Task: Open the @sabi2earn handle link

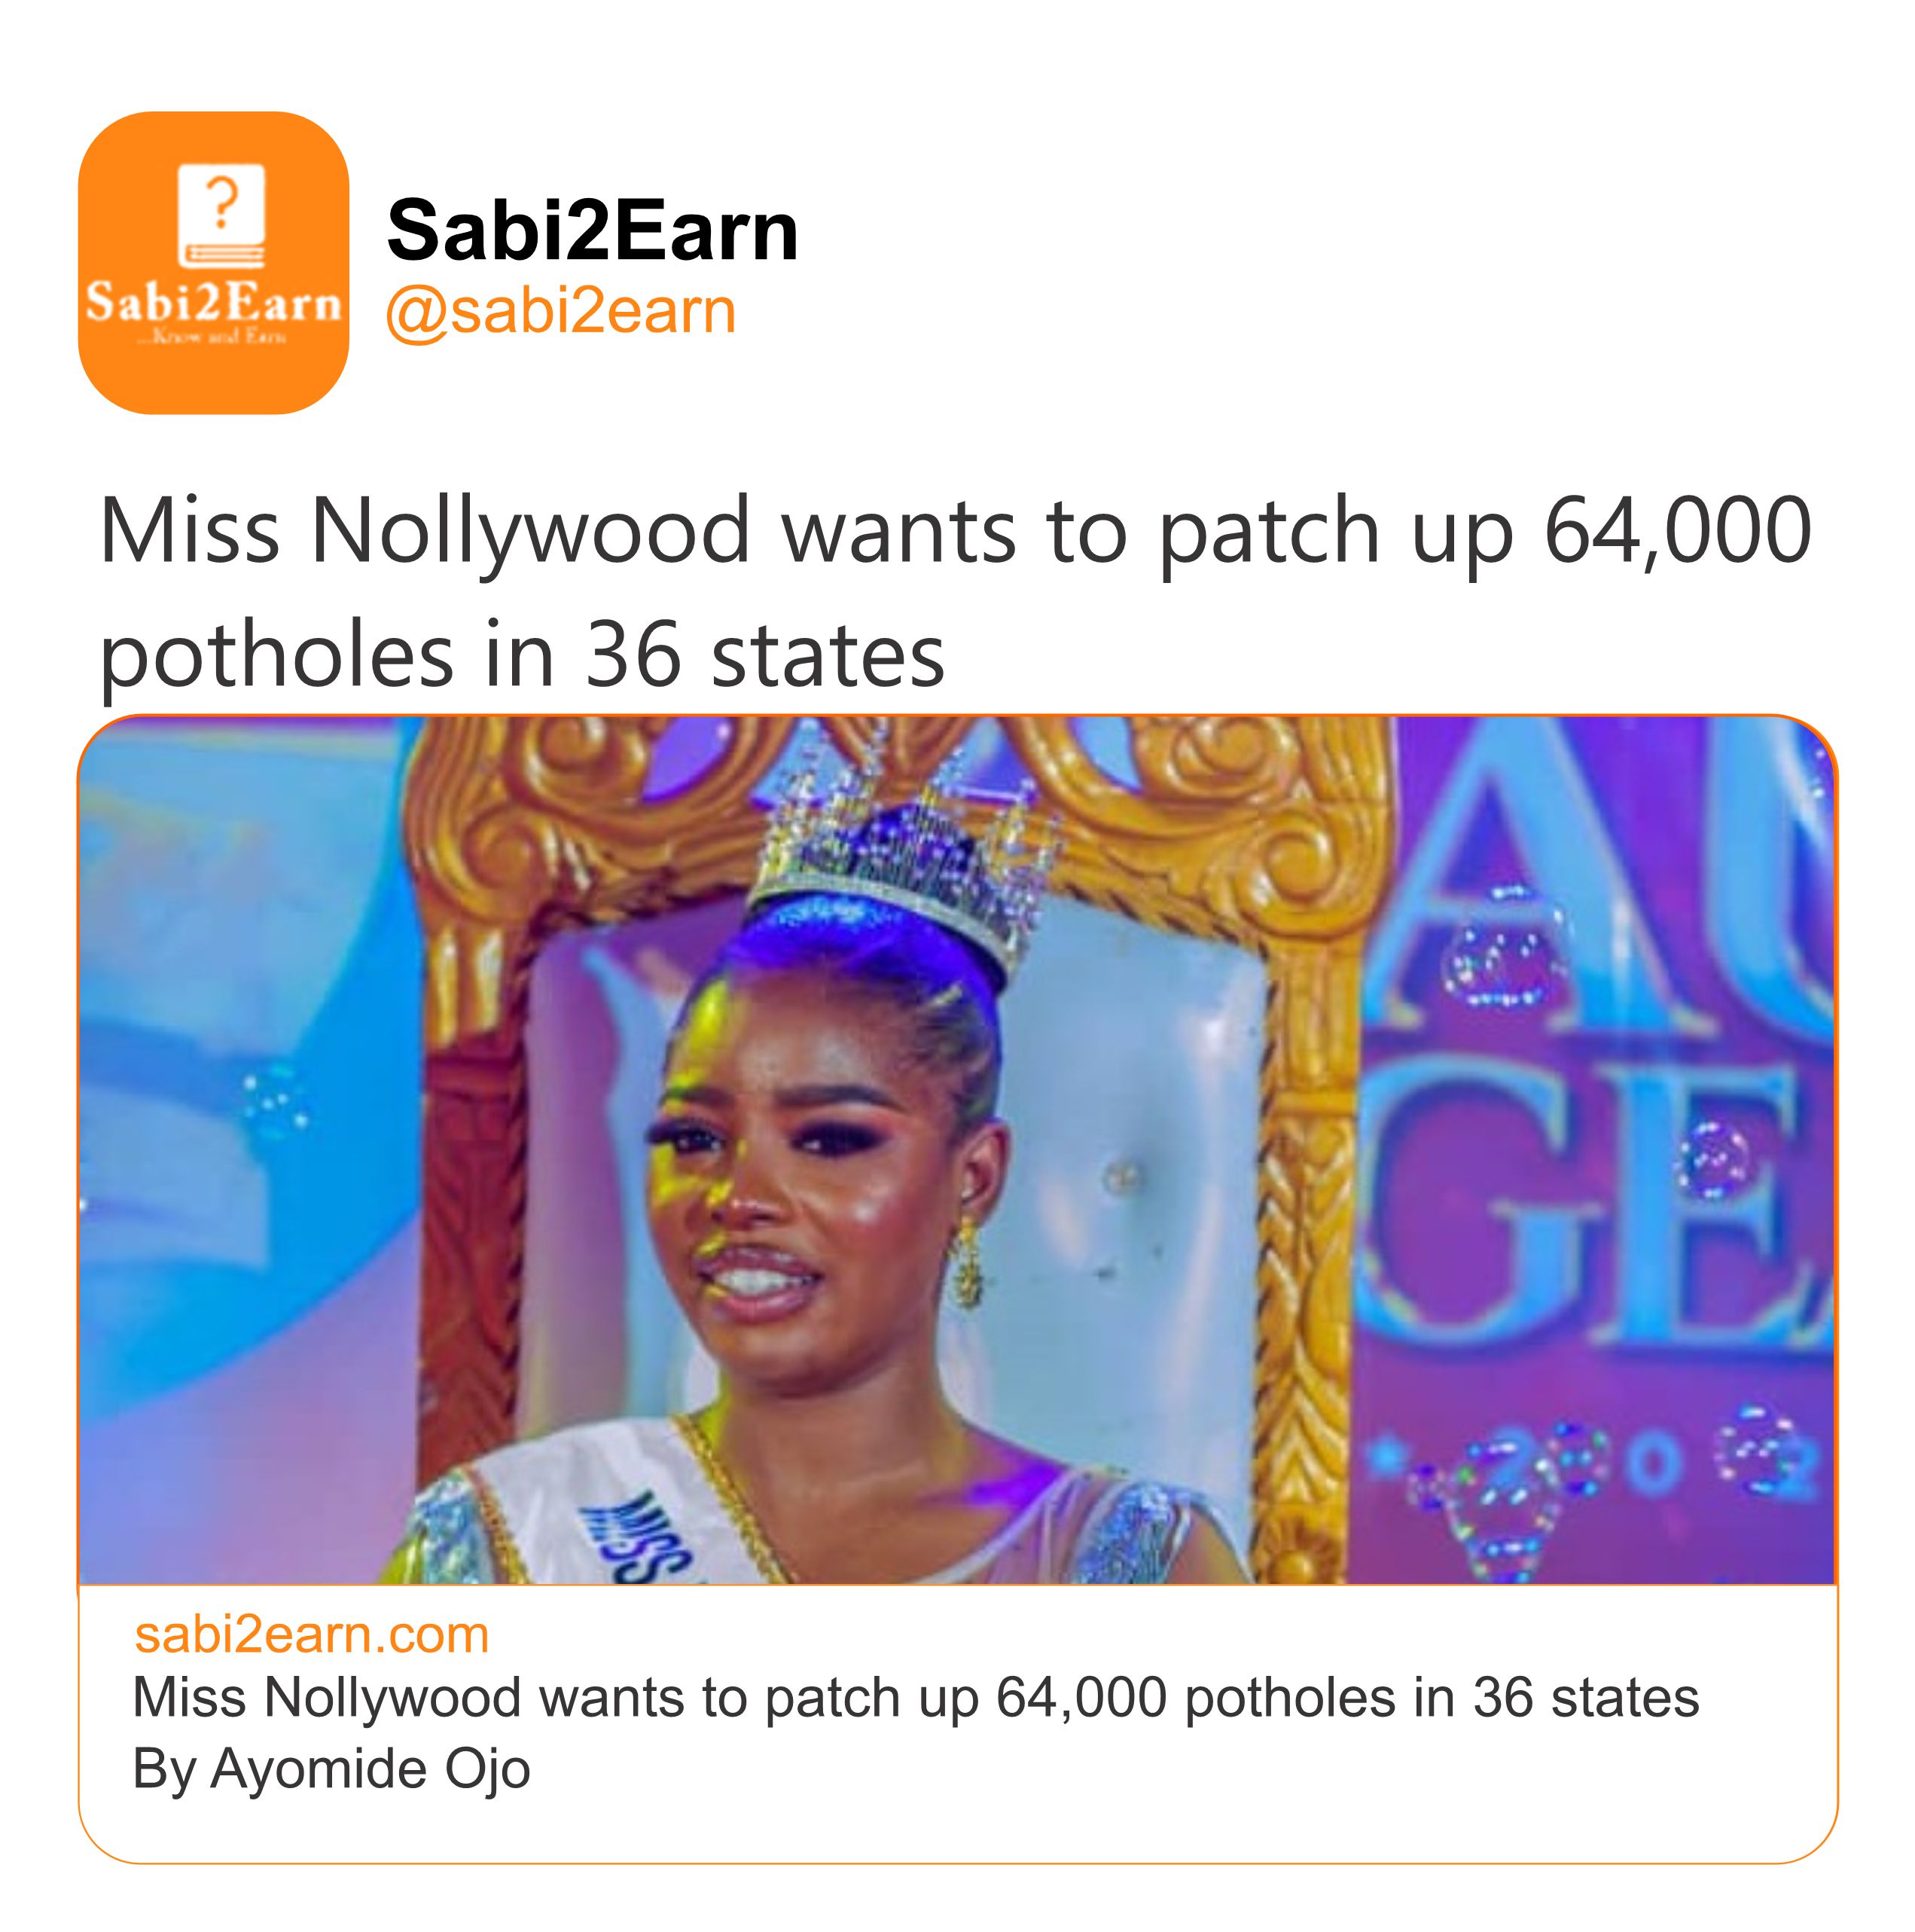Action: (x=561, y=311)
